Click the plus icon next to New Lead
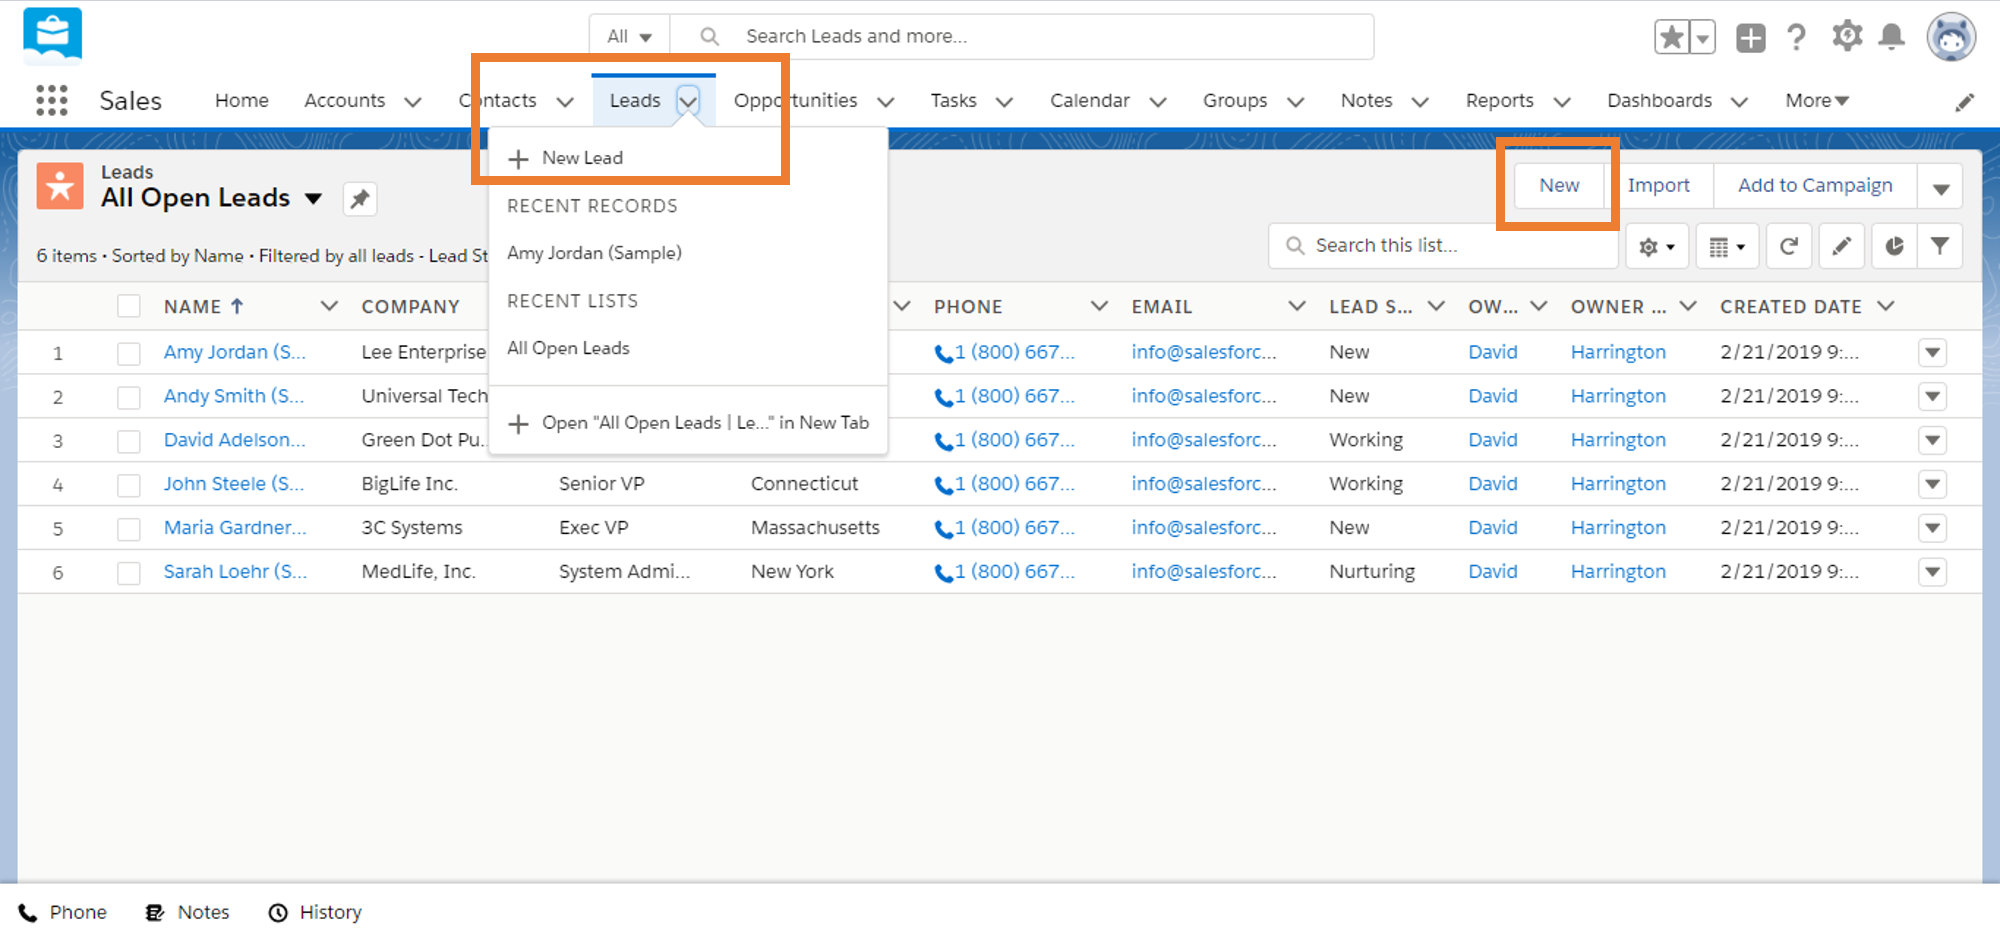 518,159
